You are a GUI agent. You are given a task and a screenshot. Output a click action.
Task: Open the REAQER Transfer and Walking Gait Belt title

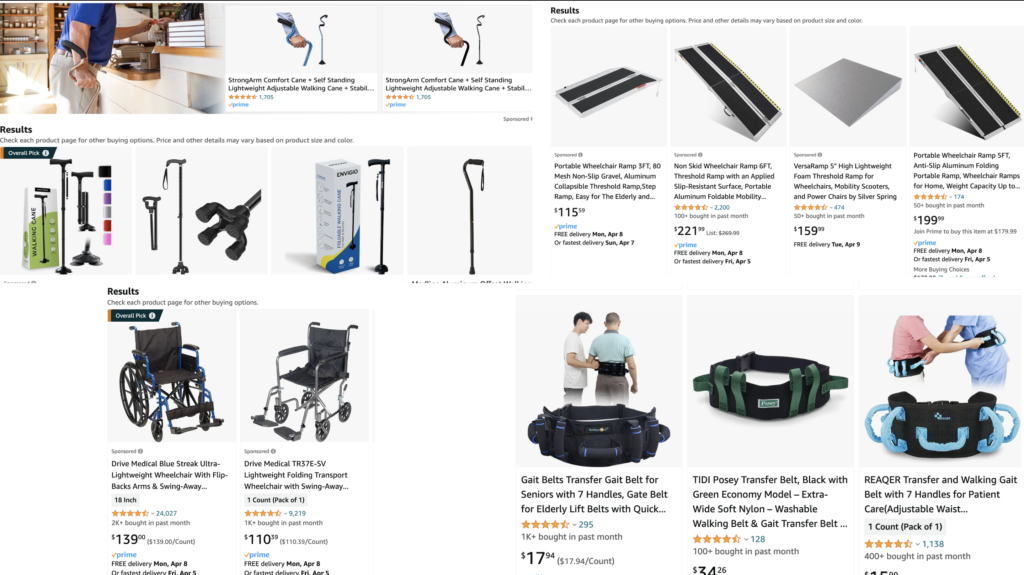[940, 494]
